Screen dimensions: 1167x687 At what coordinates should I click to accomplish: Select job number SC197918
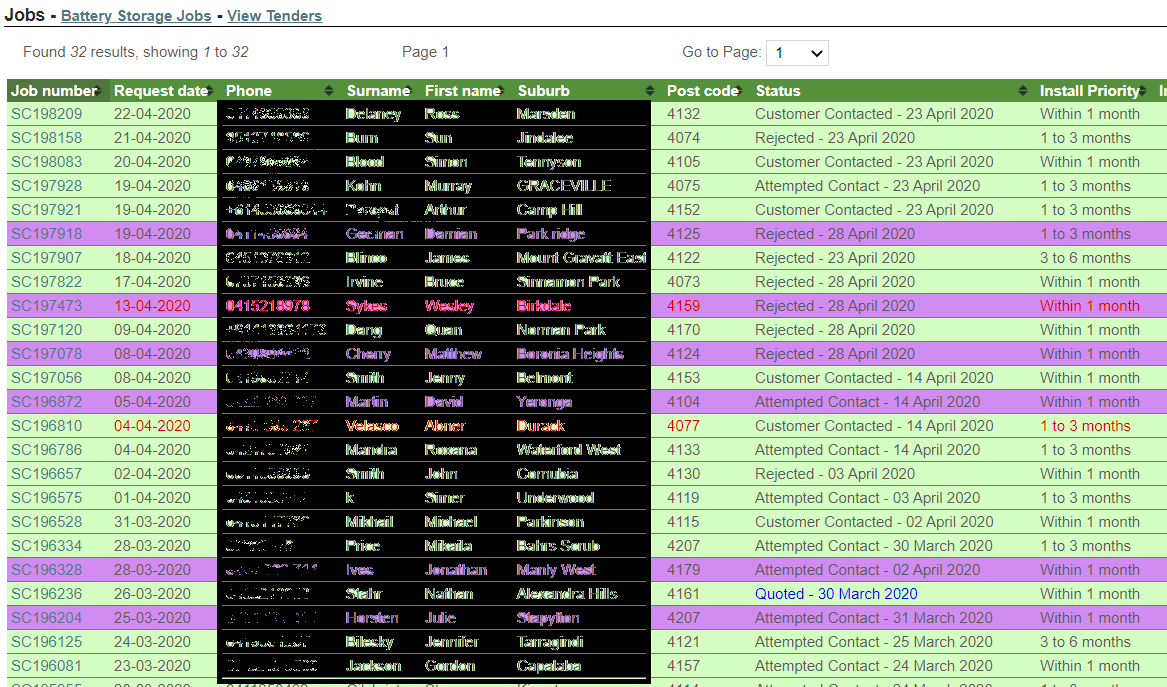pos(47,234)
